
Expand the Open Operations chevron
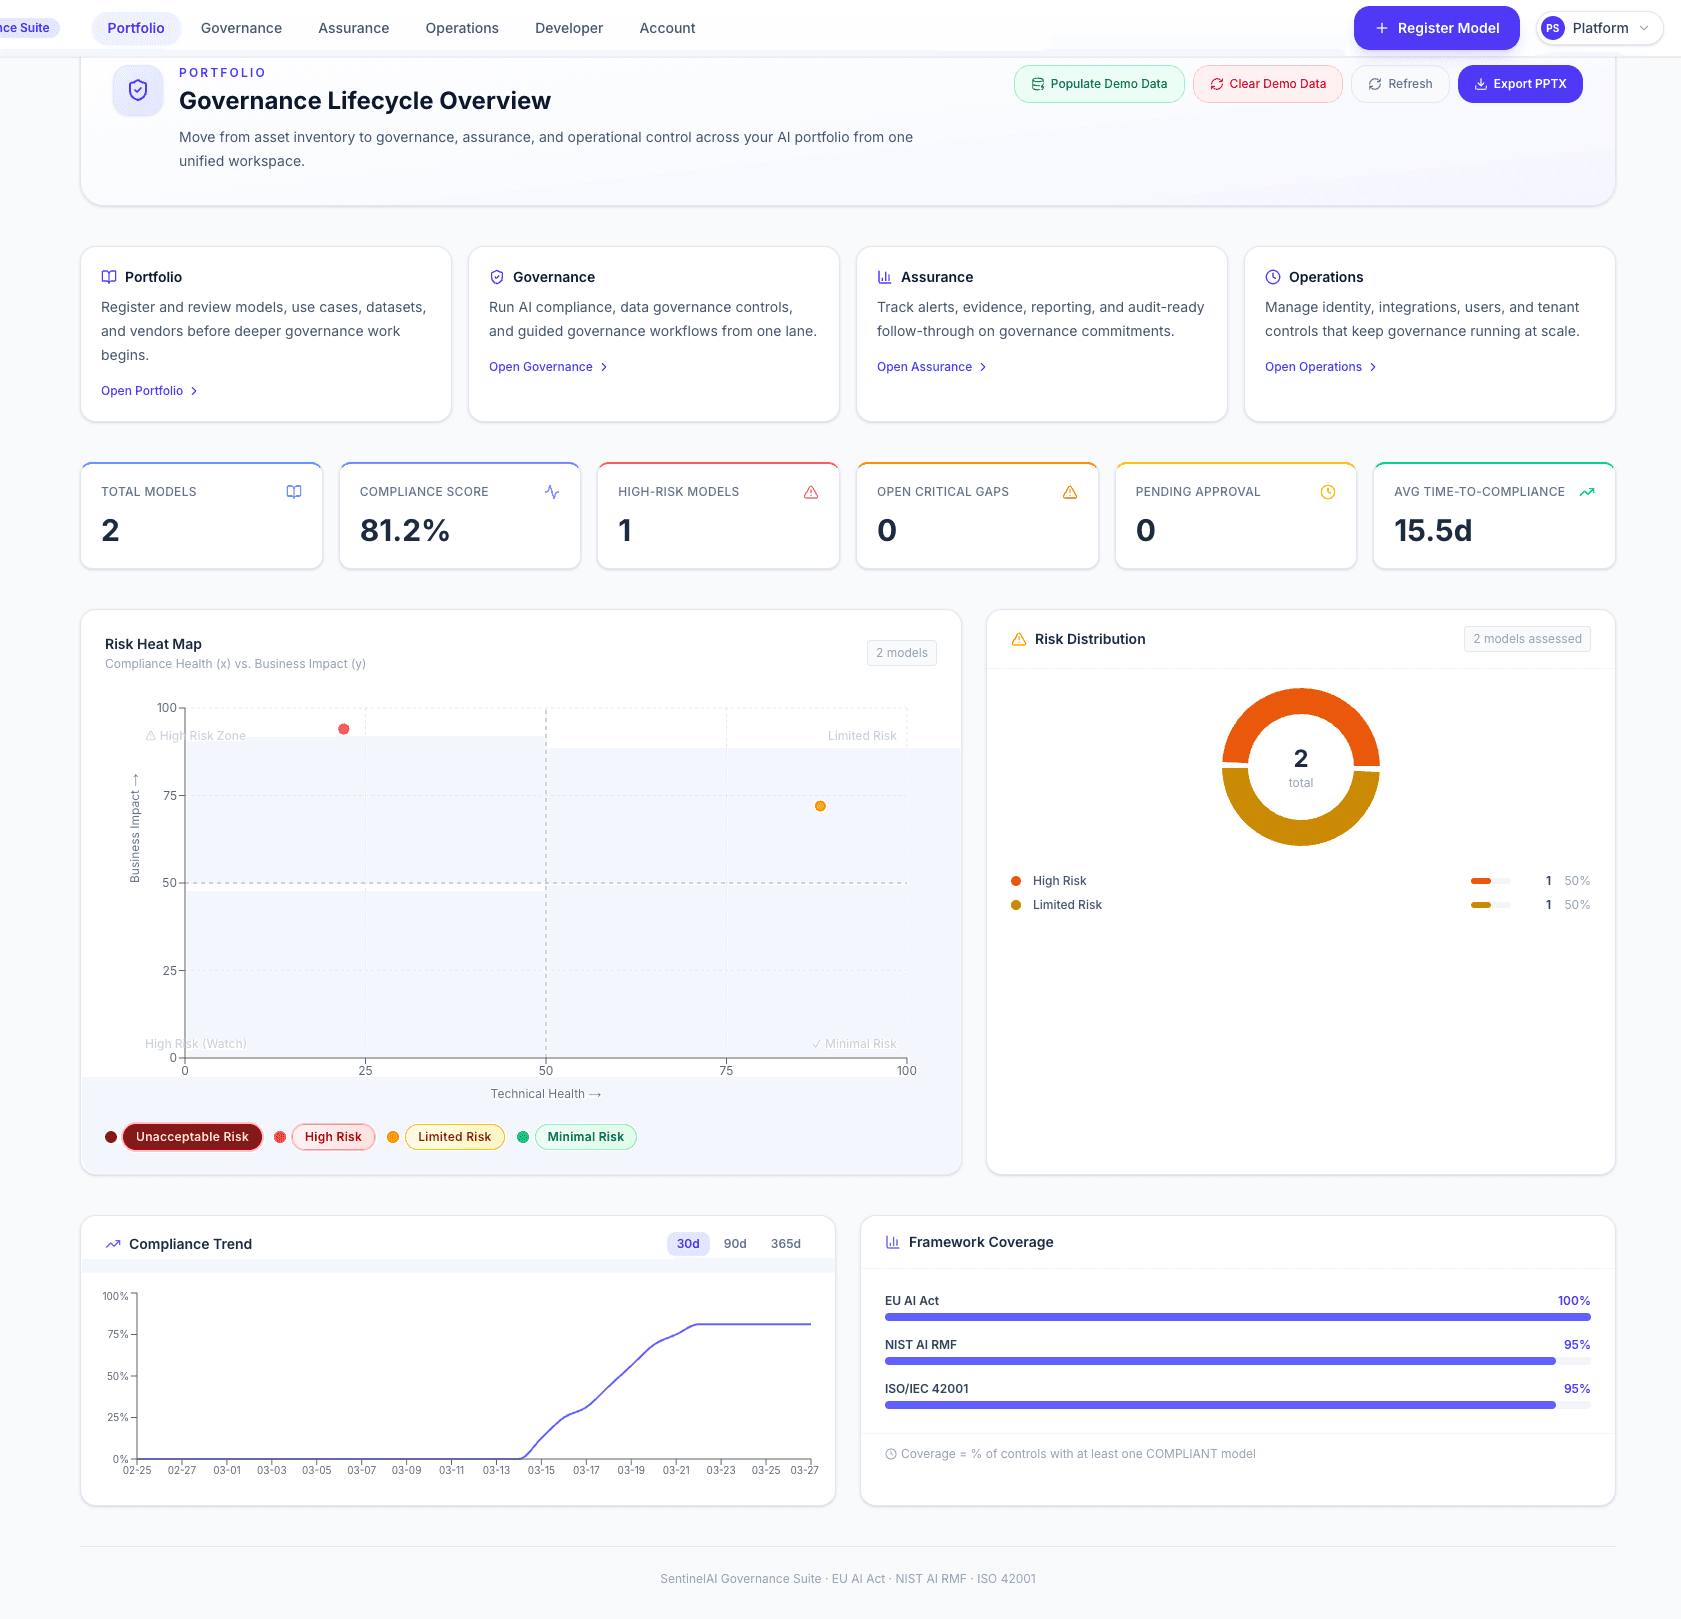pyautogui.click(x=1373, y=366)
